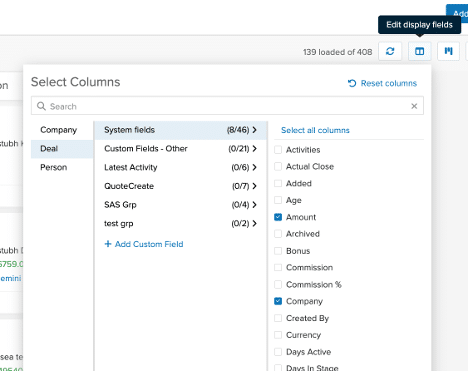Screen dimensions: 468x371
Task: Open the Custom Fields - Other group
Action: click(x=181, y=149)
